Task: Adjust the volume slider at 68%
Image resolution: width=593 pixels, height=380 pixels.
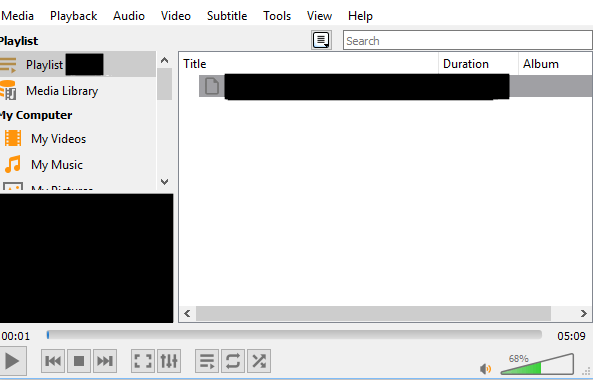Action: tap(537, 364)
